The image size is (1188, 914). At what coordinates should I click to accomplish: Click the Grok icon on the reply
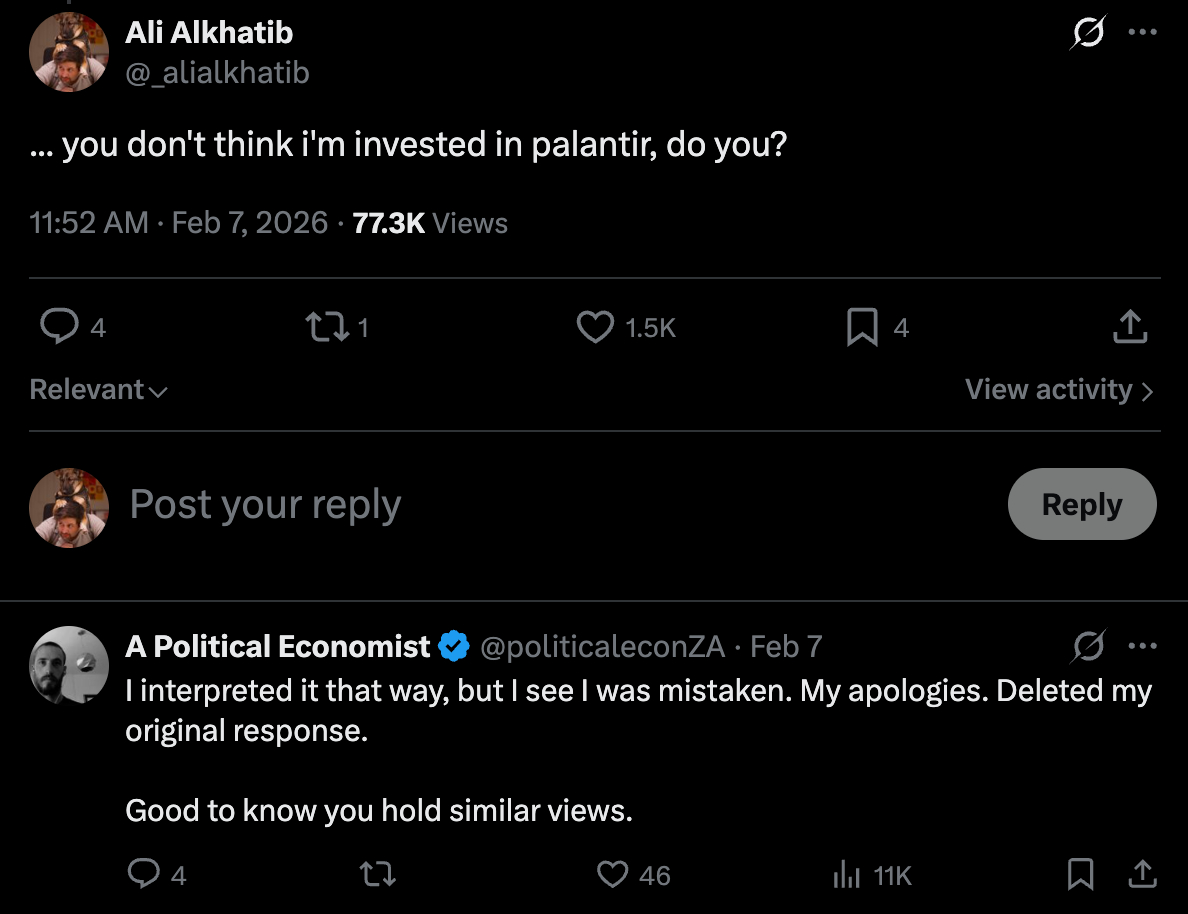click(1088, 648)
